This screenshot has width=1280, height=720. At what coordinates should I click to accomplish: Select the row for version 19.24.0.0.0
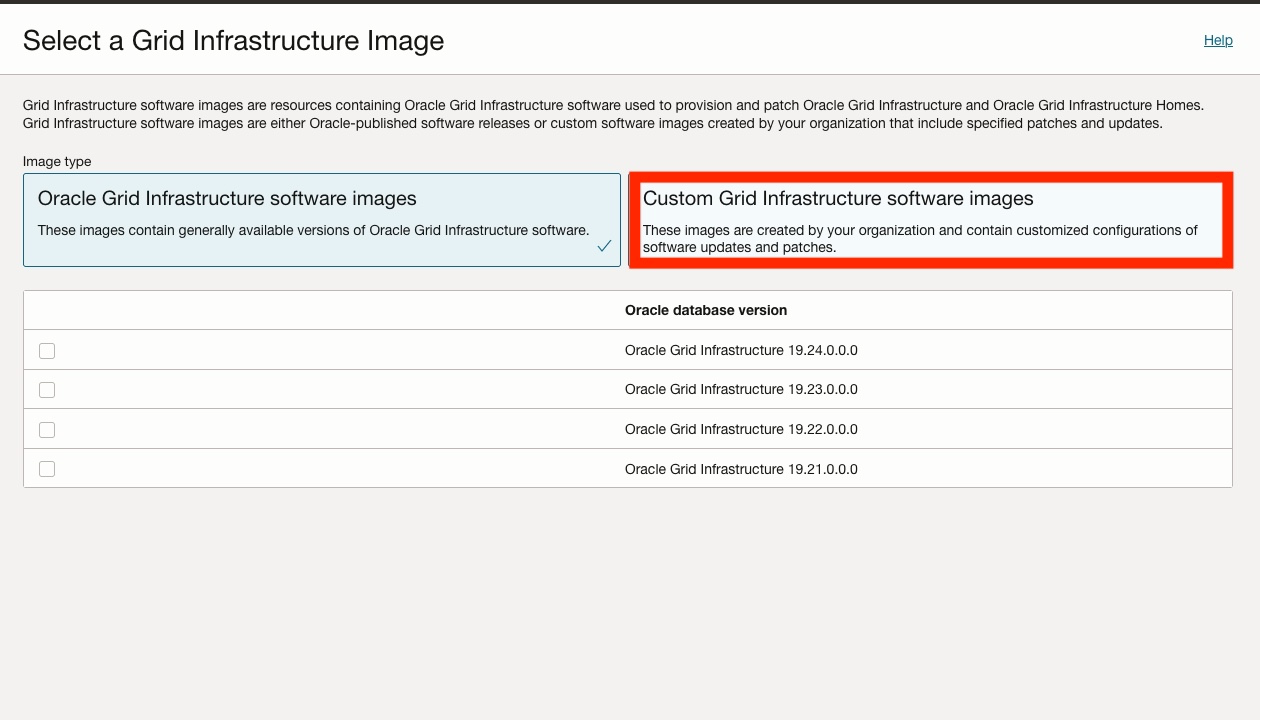[x=740, y=350]
